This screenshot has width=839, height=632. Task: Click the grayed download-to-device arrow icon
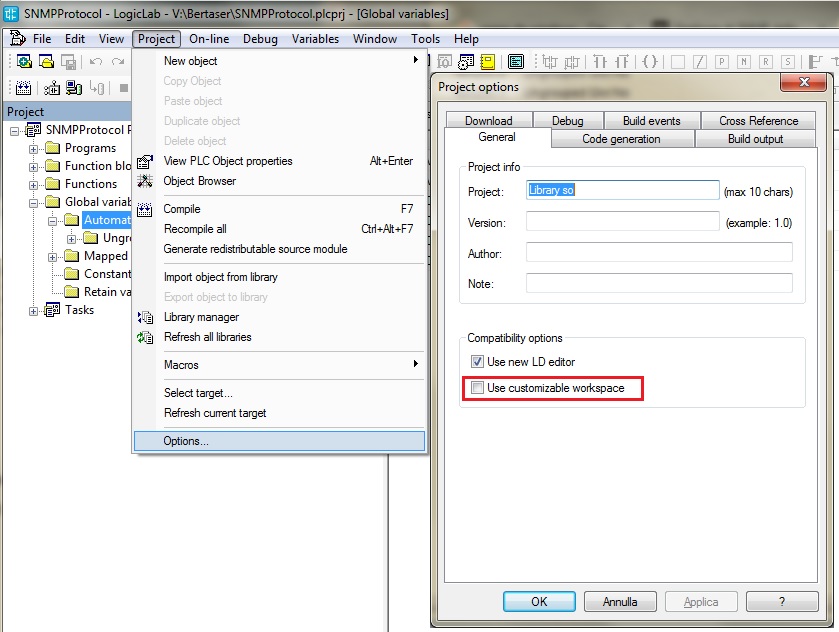(x=96, y=88)
